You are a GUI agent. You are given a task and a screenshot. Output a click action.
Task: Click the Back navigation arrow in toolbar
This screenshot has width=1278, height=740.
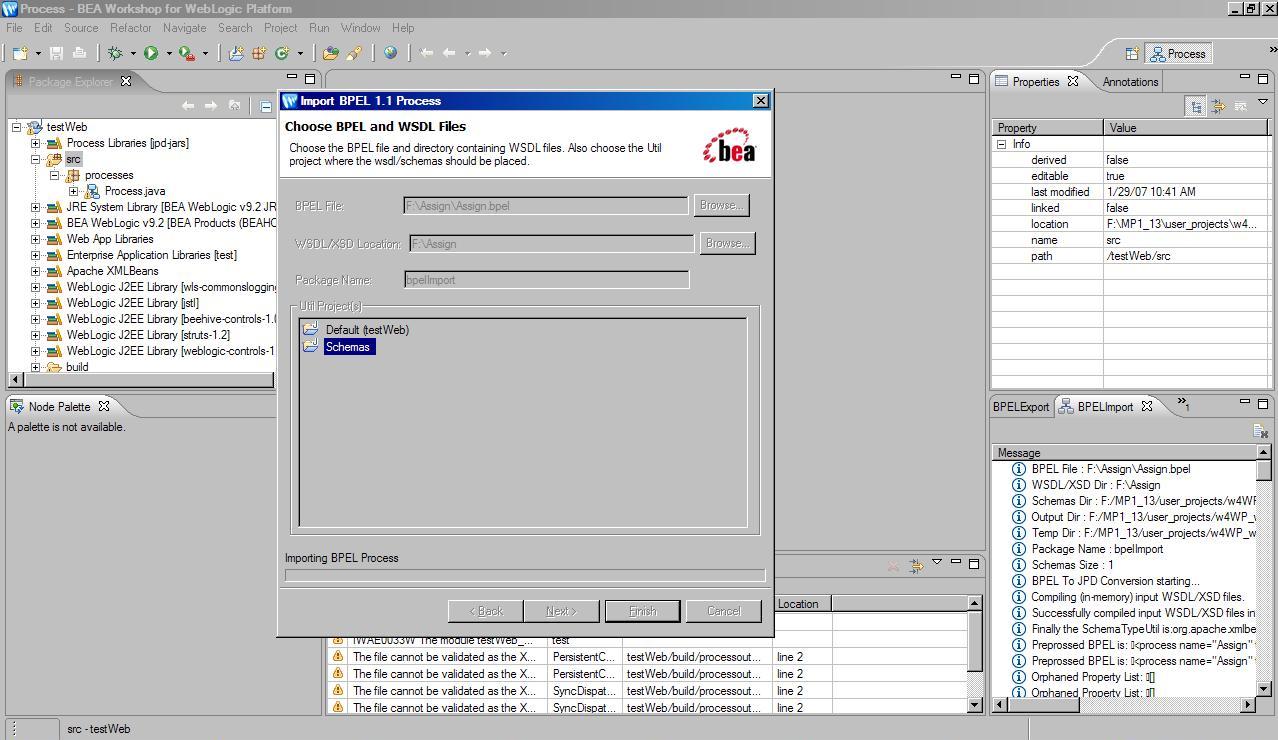[x=450, y=53]
